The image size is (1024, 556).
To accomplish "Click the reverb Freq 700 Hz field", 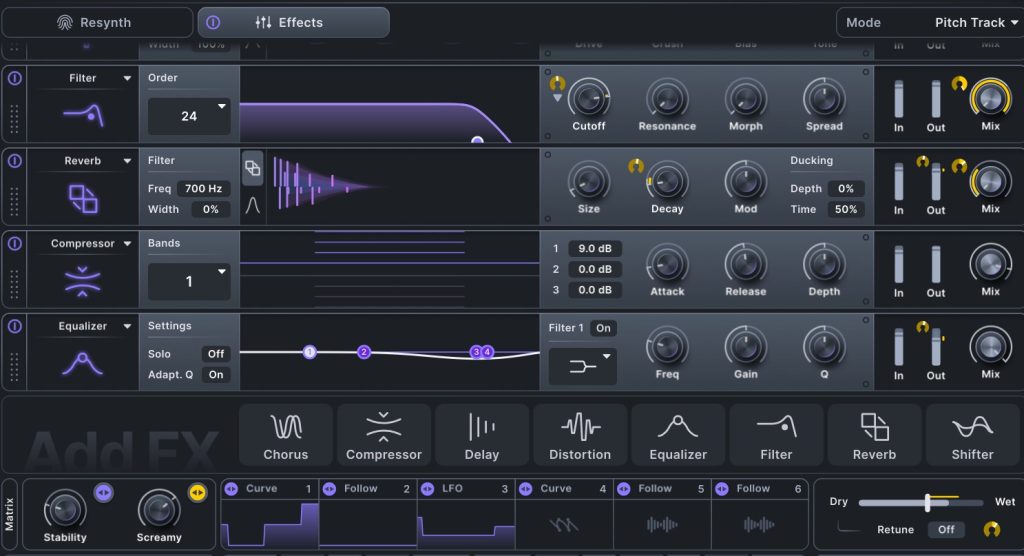I will tap(204, 189).
